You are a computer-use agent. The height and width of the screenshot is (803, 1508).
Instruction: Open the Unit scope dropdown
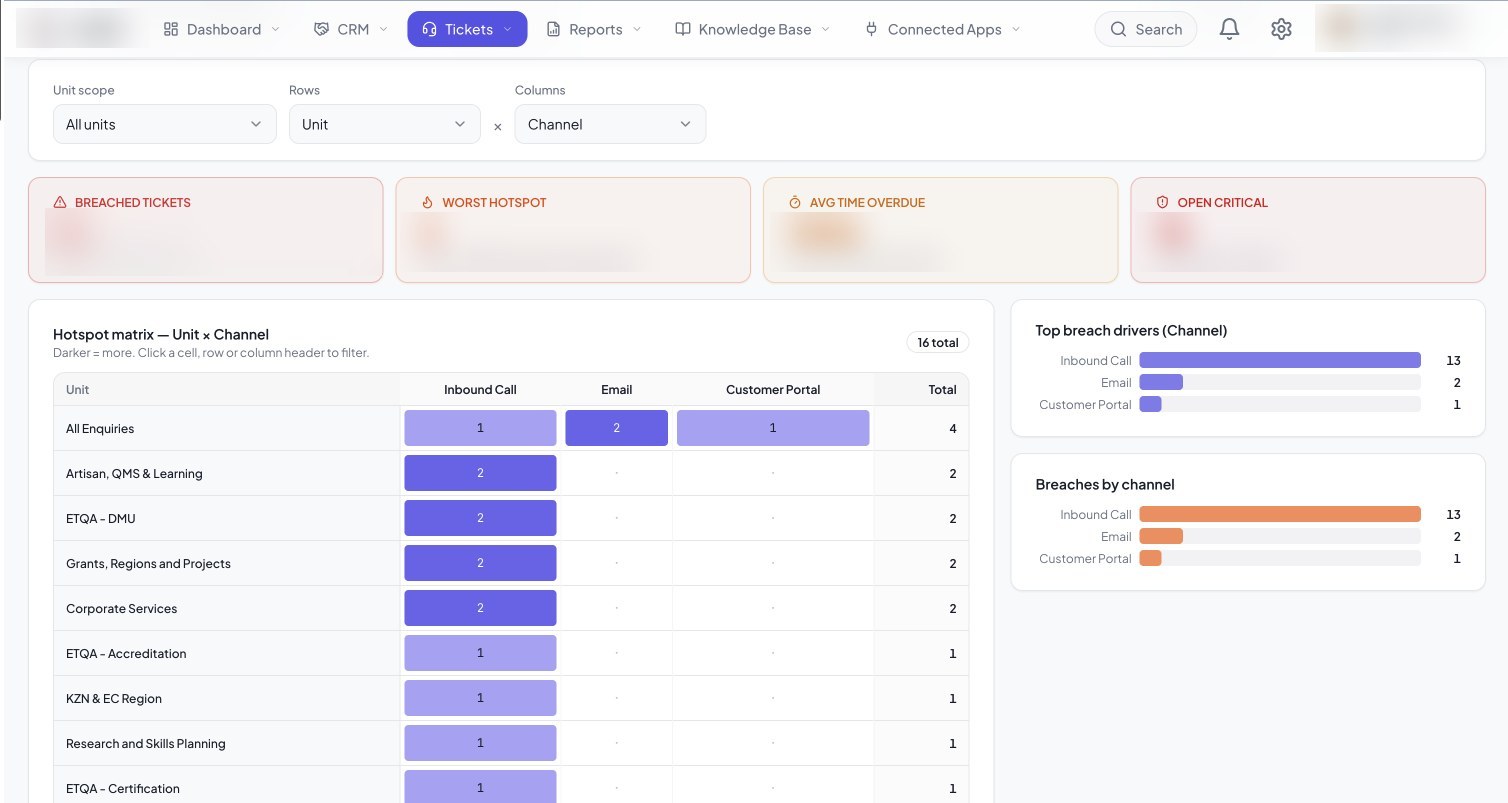pyautogui.click(x=165, y=124)
